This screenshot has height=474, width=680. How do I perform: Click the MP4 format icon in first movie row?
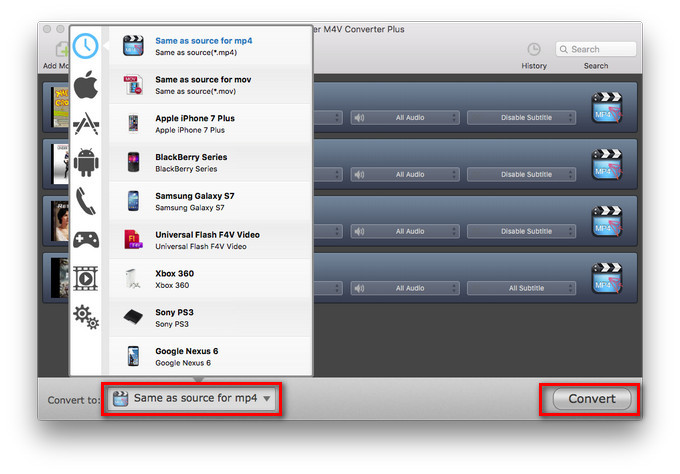(607, 107)
